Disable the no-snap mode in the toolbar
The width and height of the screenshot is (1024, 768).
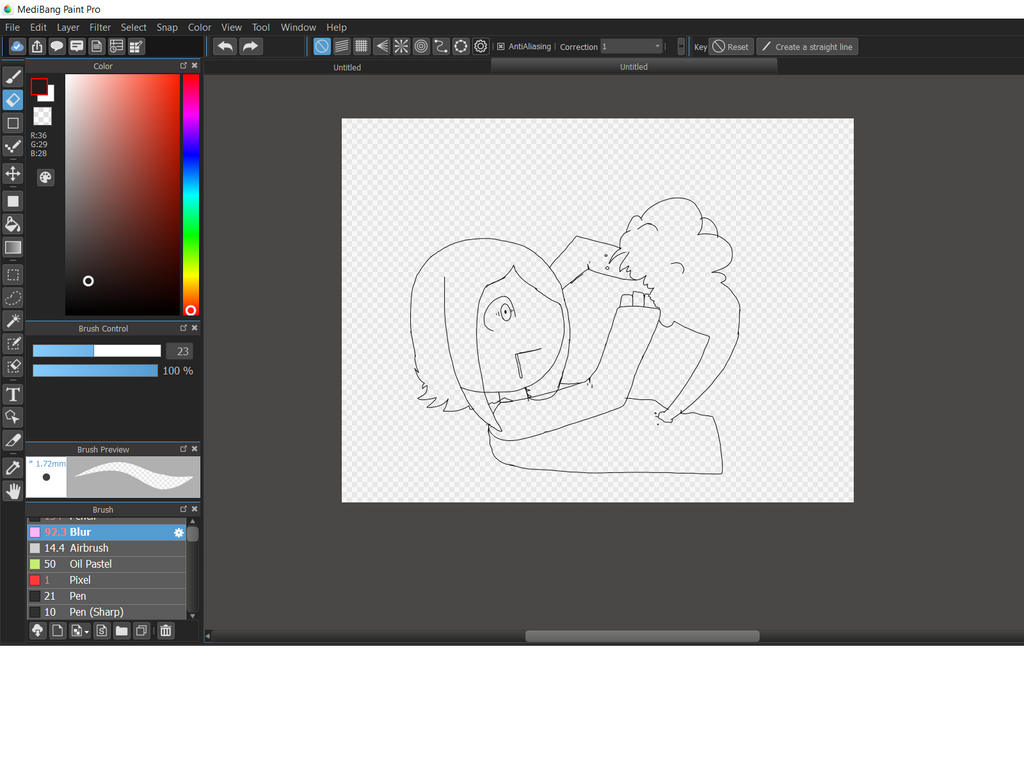[322, 46]
